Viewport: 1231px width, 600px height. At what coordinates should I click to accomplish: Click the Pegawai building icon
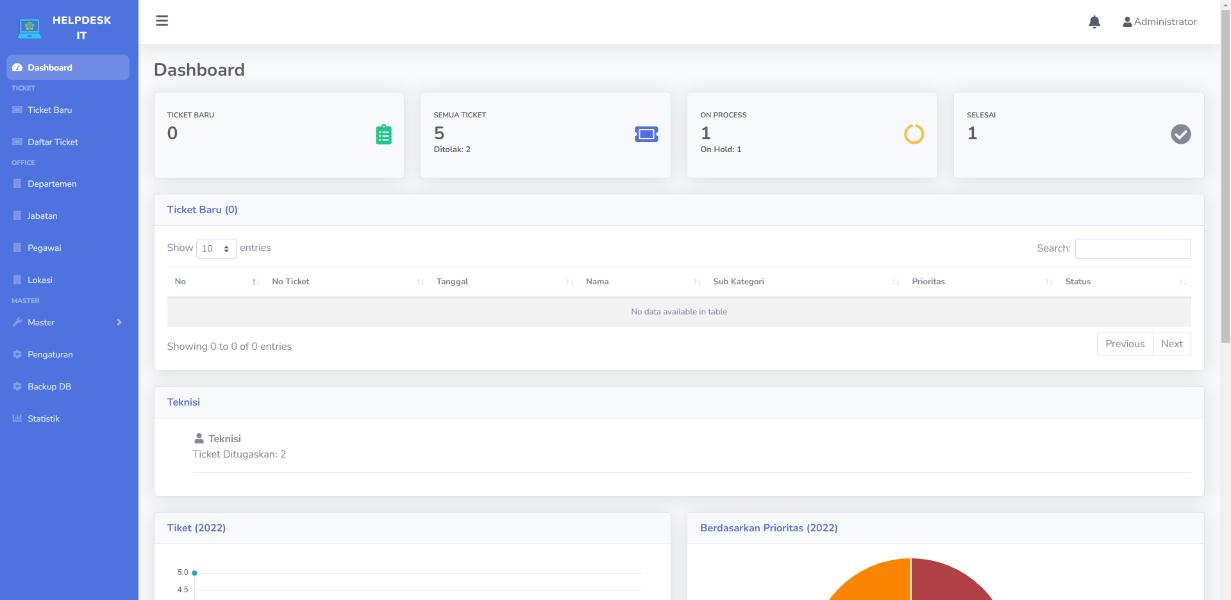click(x=17, y=248)
